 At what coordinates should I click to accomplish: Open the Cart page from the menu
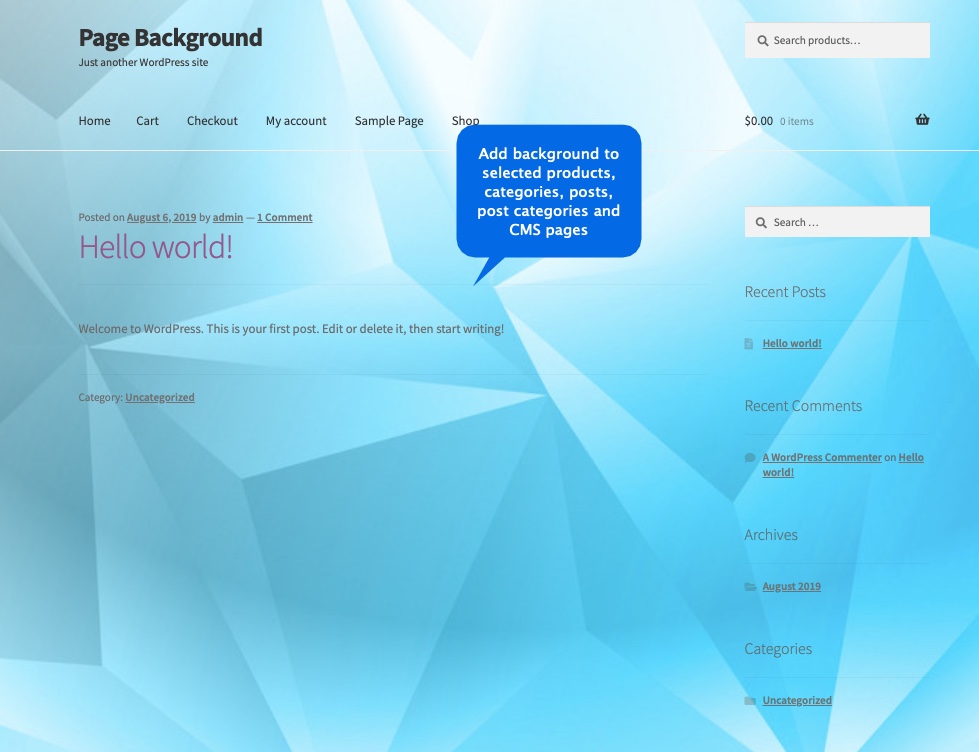pyautogui.click(x=147, y=120)
